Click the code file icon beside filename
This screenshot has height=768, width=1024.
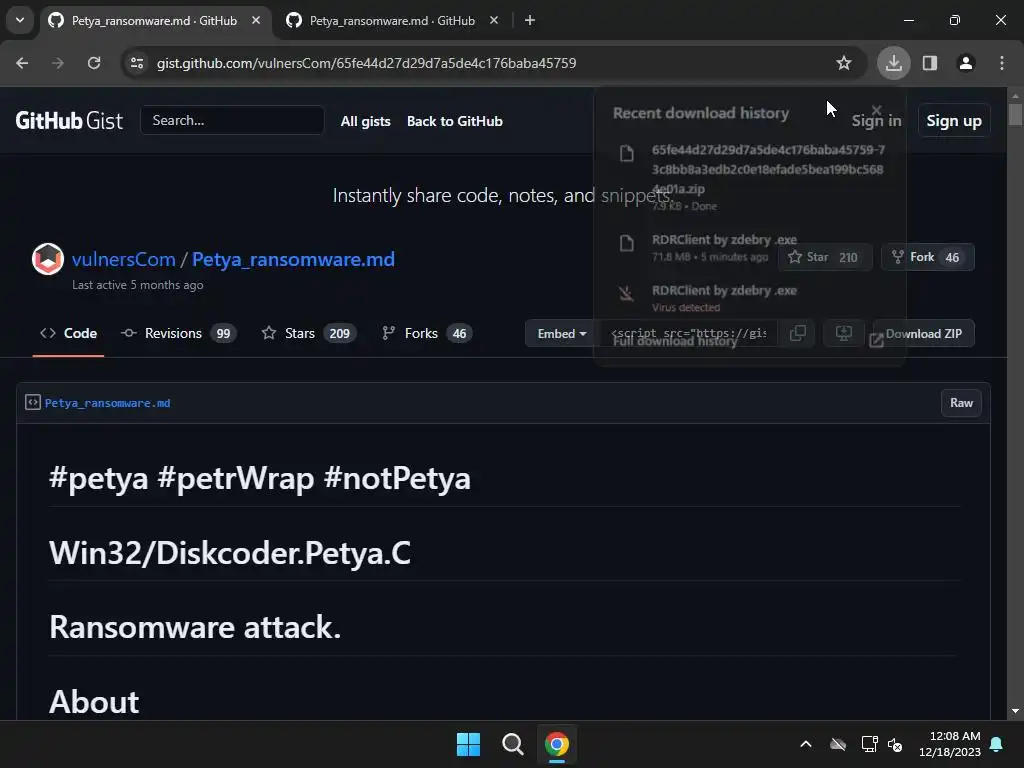pos(33,402)
